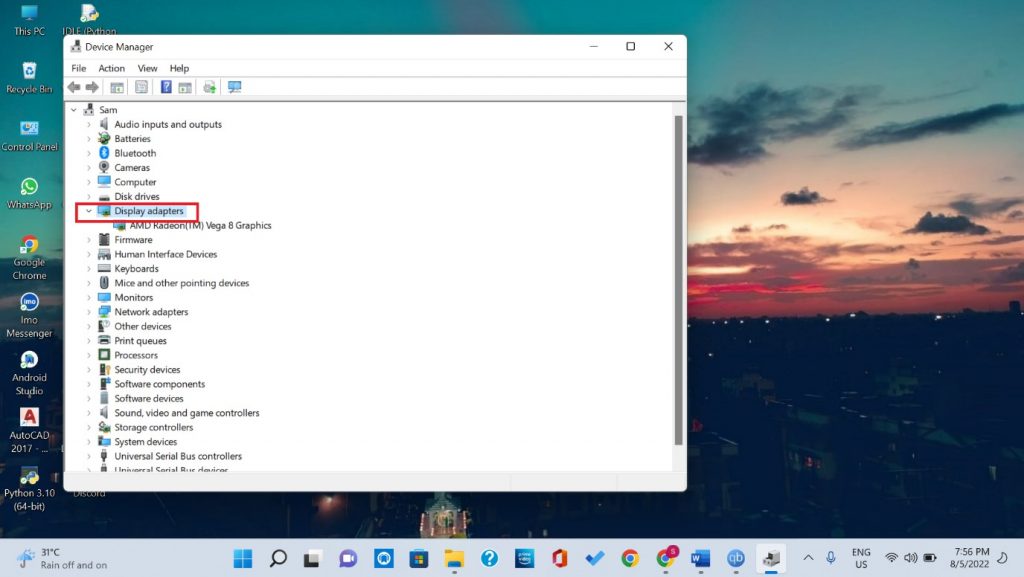The height and width of the screenshot is (577, 1024).
Task: Open the Help icon on the toolbar
Action: pos(165,87)
